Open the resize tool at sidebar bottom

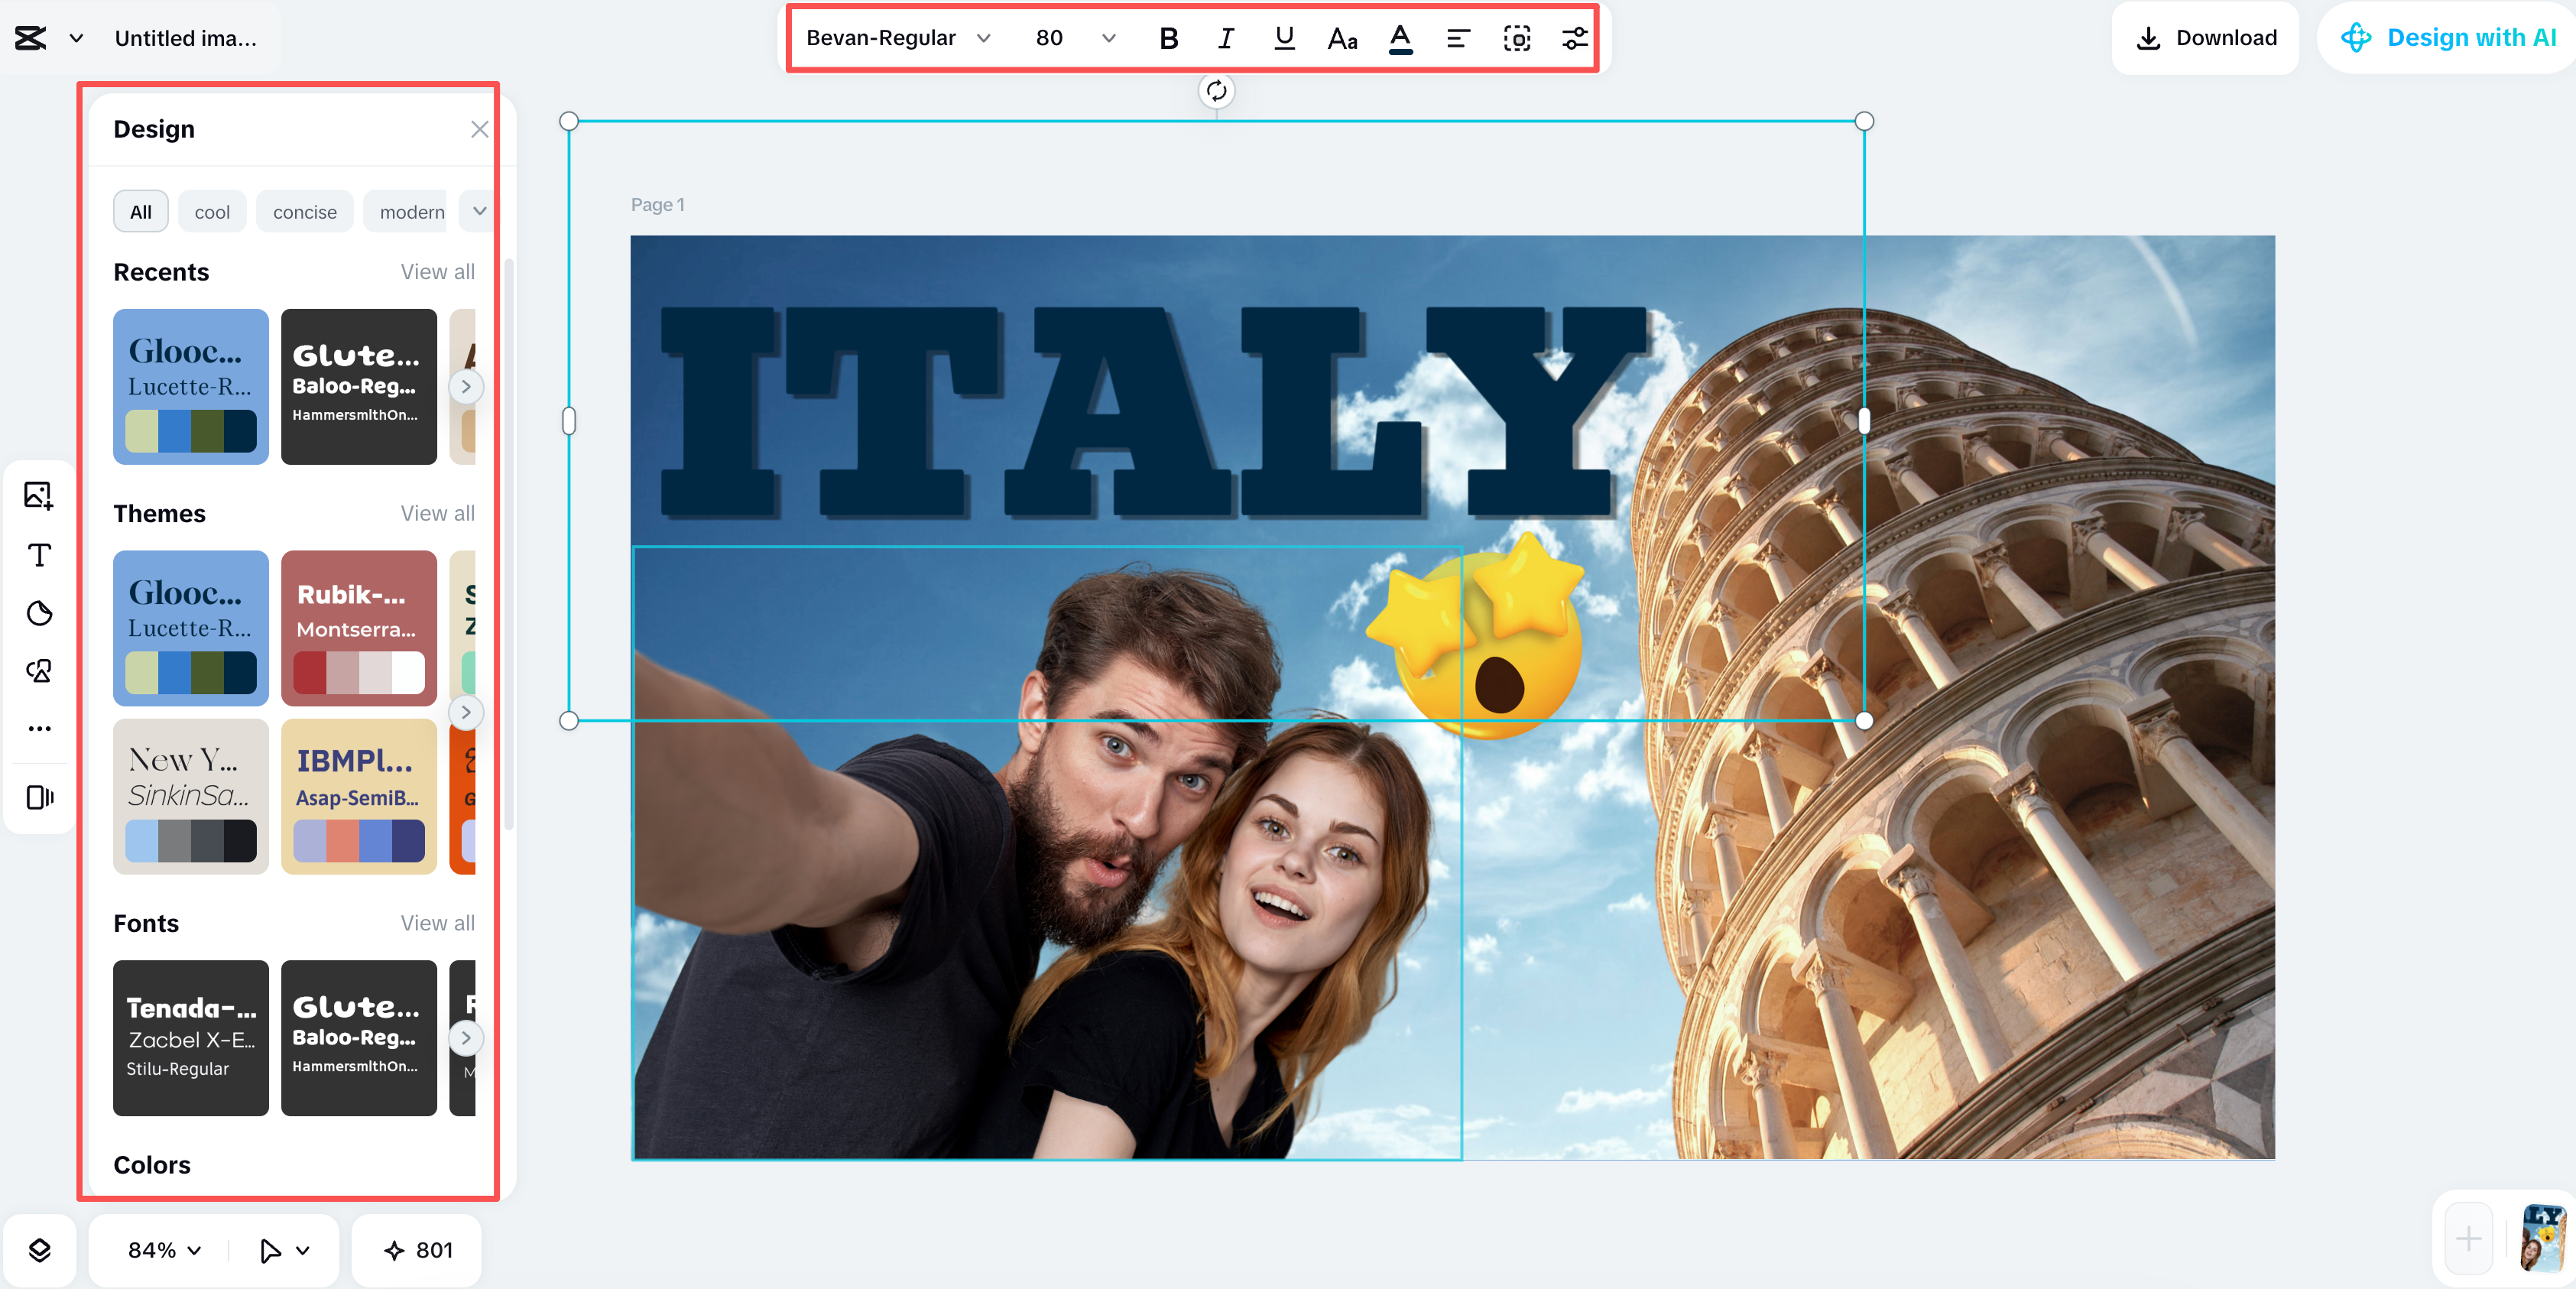[39, 797]
